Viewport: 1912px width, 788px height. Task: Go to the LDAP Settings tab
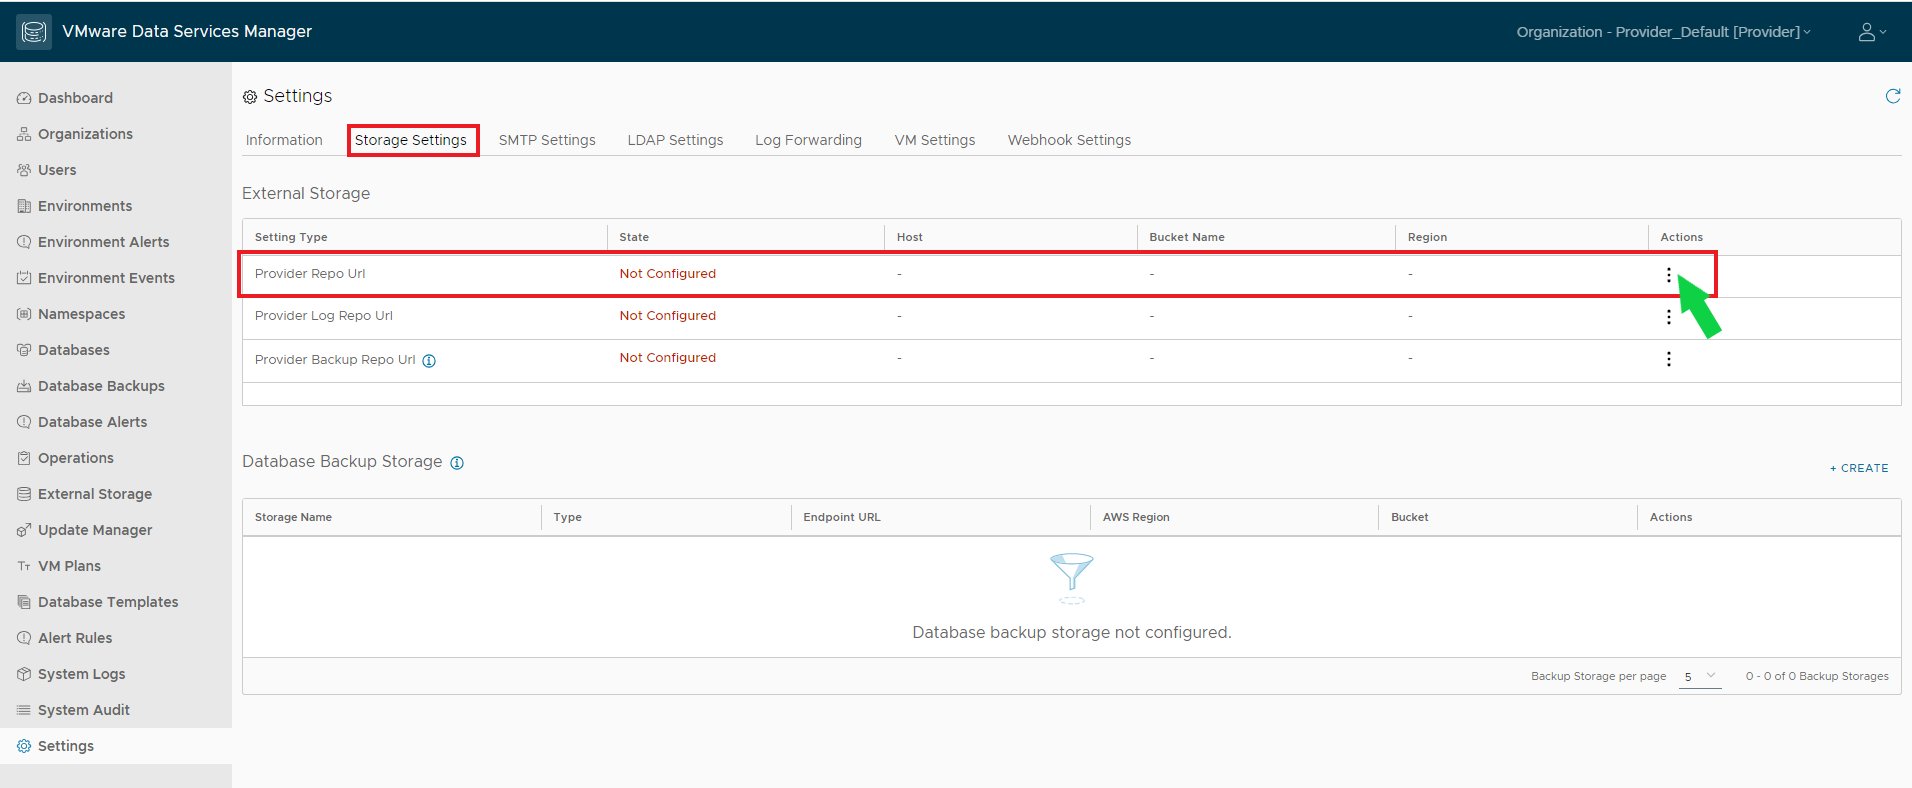675,140
